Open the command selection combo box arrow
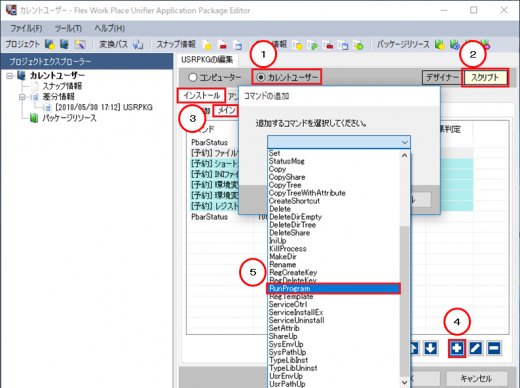520x388 pixels. pos(405,142)
